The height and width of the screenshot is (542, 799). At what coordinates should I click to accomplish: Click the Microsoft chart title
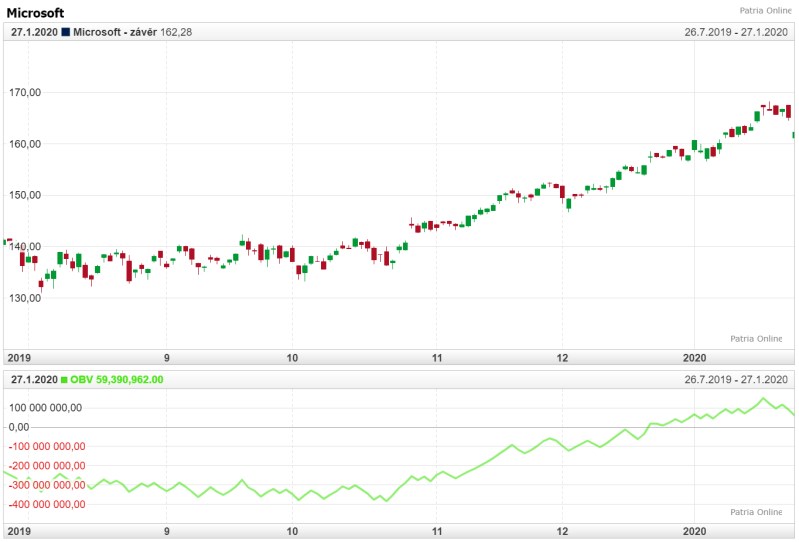36,13
